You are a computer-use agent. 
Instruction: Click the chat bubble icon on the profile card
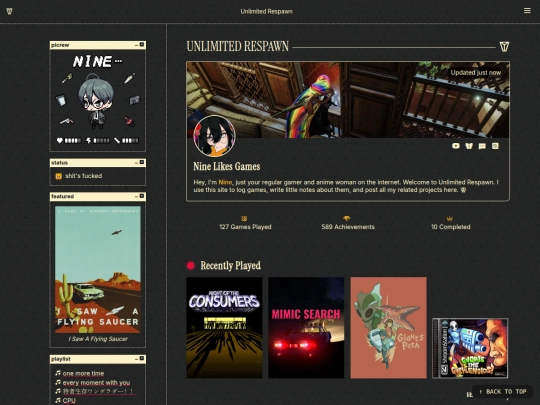tap(482, 146)
